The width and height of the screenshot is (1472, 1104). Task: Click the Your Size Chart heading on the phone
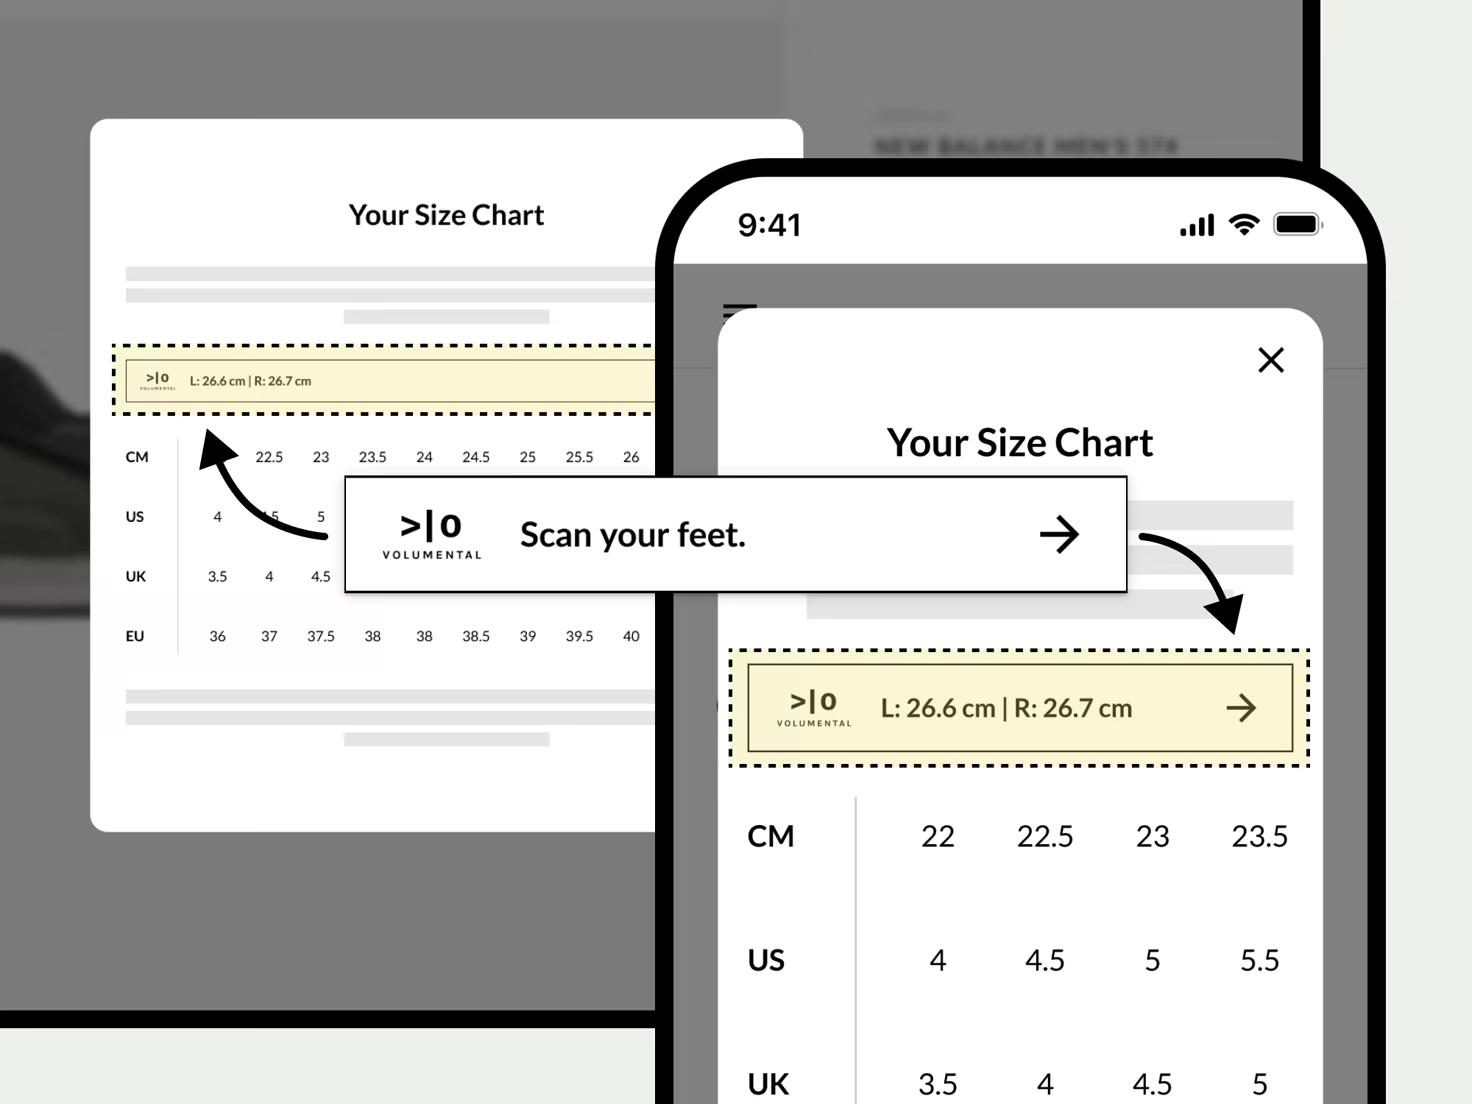[x=1020, y=443]
